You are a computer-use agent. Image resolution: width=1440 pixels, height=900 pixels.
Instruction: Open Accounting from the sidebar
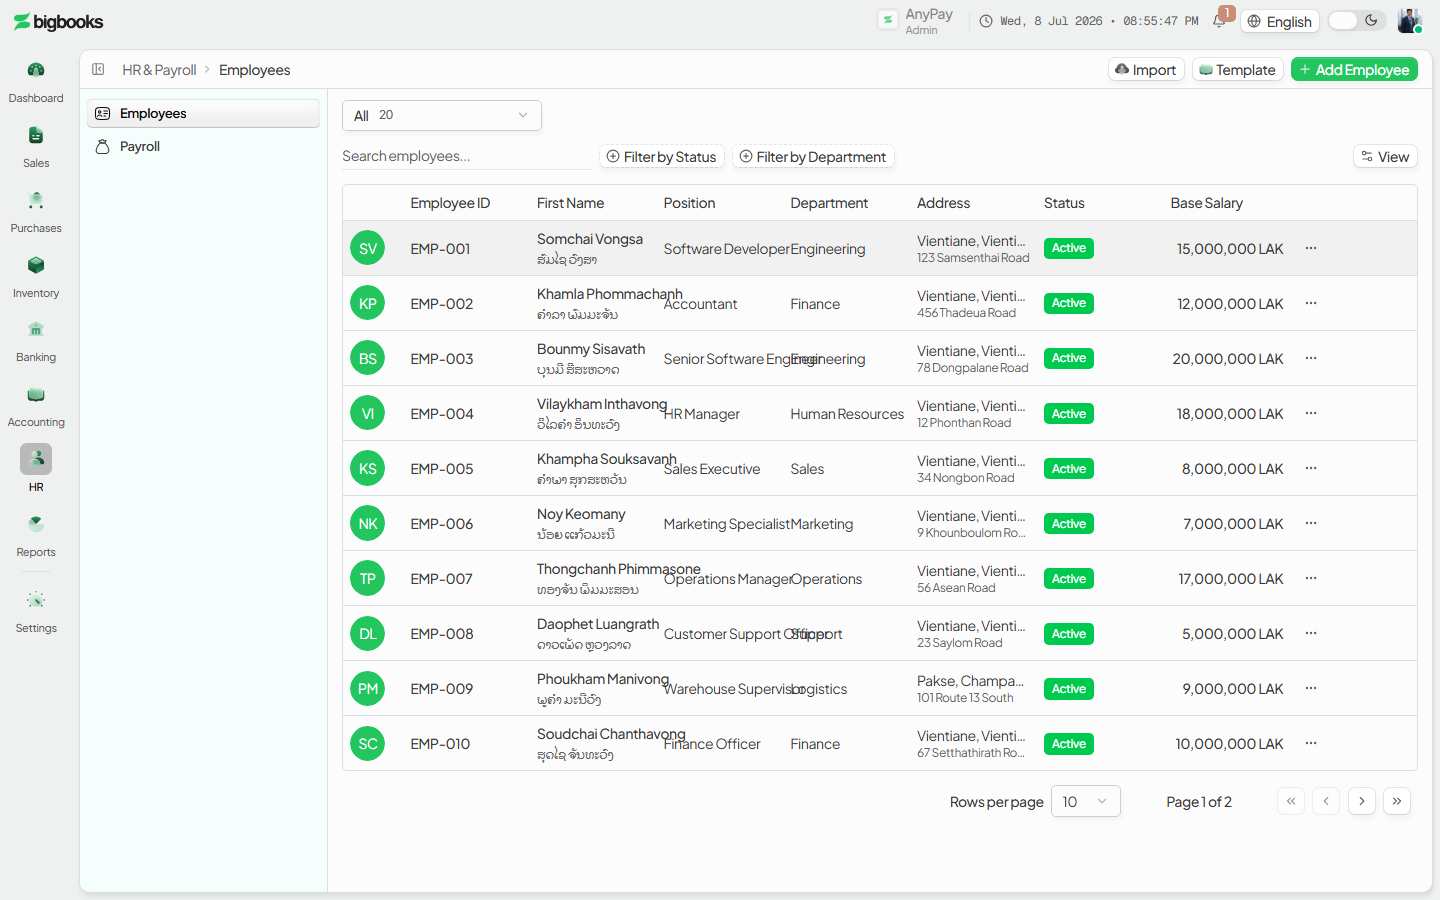click(36, 394)
